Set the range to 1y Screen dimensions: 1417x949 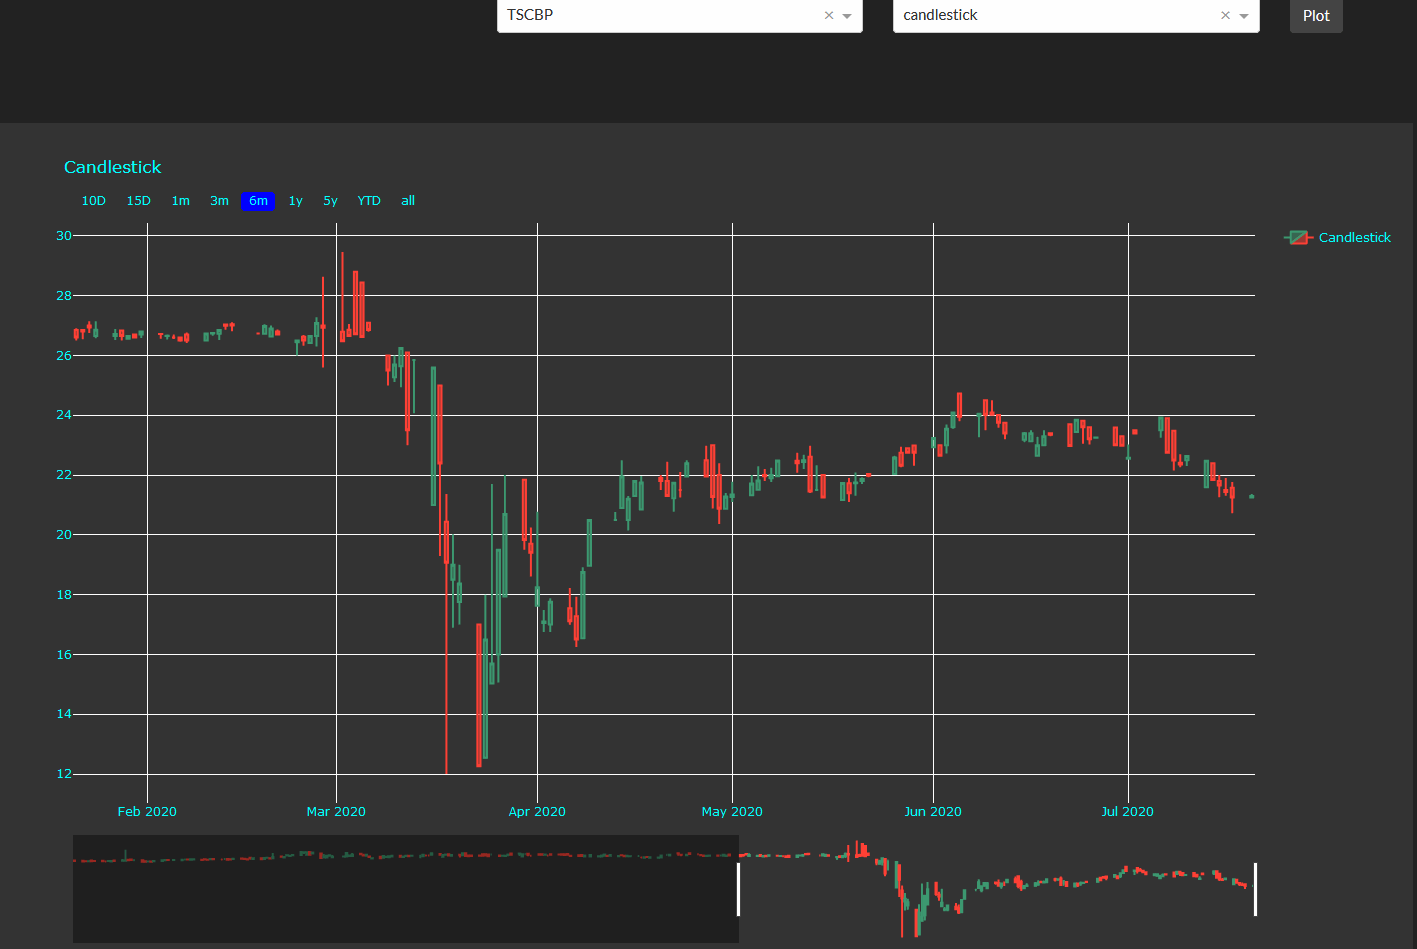296,201
